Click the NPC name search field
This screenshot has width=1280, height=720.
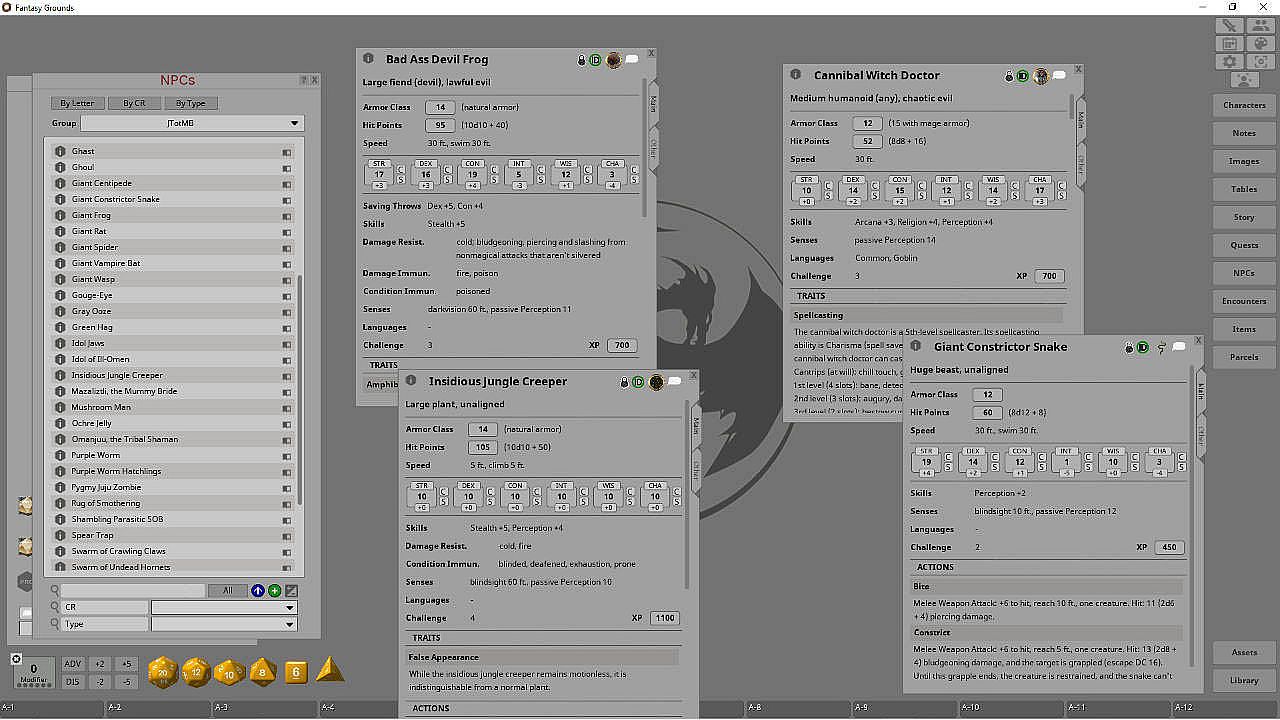(x=133, y=591)
